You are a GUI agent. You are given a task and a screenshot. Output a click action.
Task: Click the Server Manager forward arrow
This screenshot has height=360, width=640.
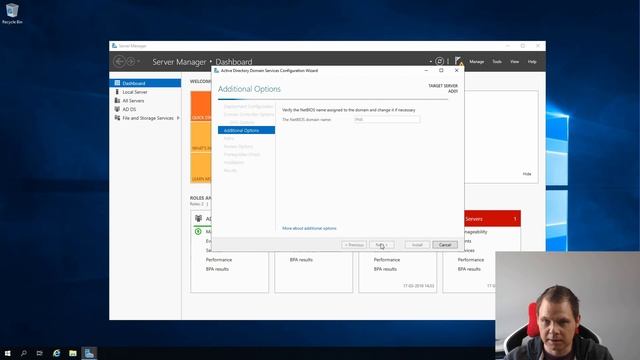[131, 62]
